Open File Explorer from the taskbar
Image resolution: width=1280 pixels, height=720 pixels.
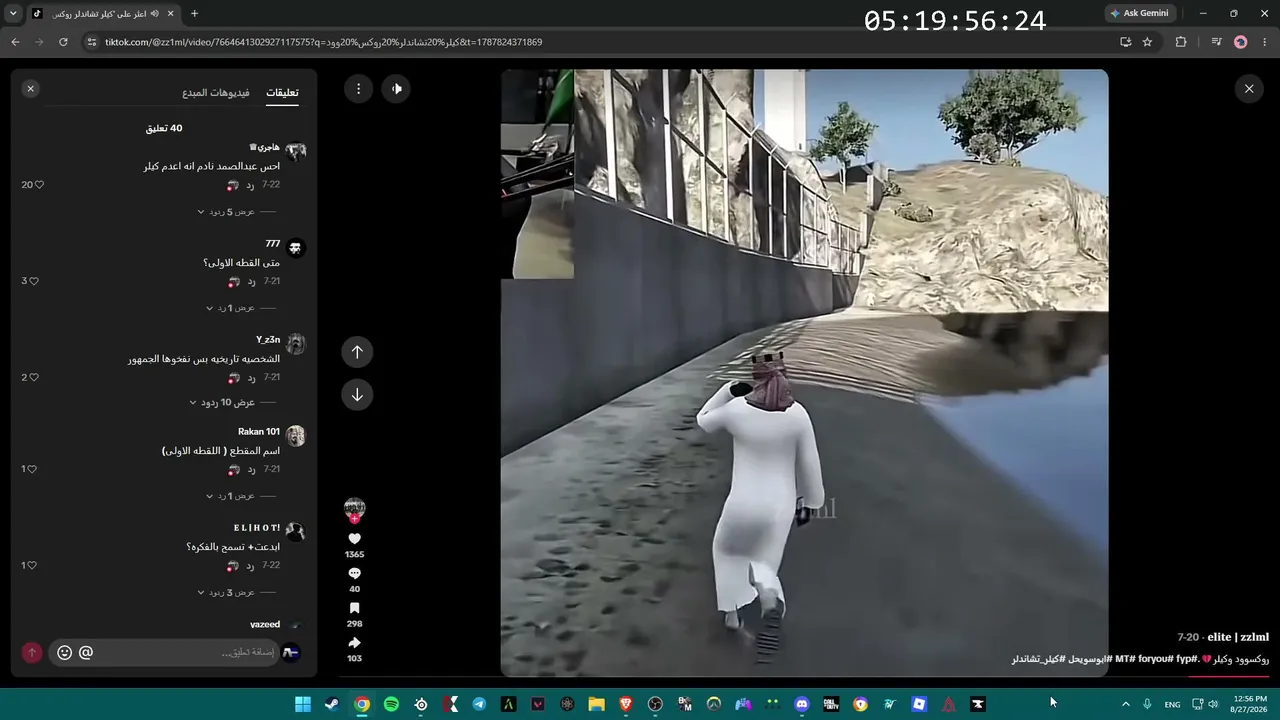[597, 704]
